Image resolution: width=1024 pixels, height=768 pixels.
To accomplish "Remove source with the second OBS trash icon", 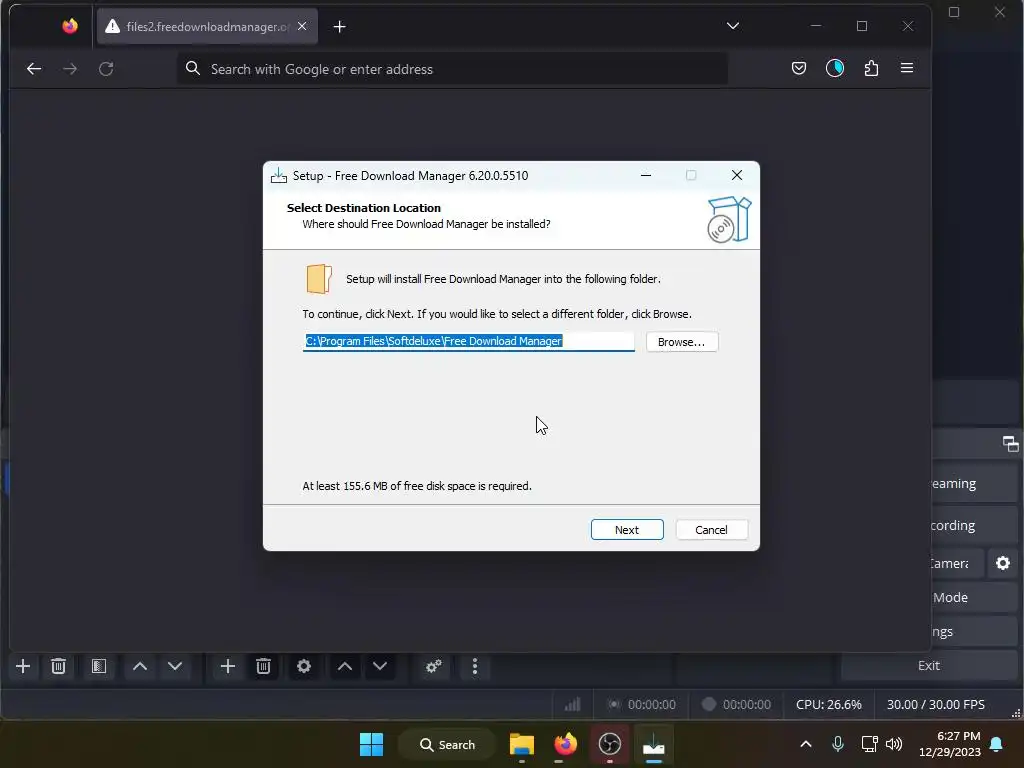I will [263, 666].
